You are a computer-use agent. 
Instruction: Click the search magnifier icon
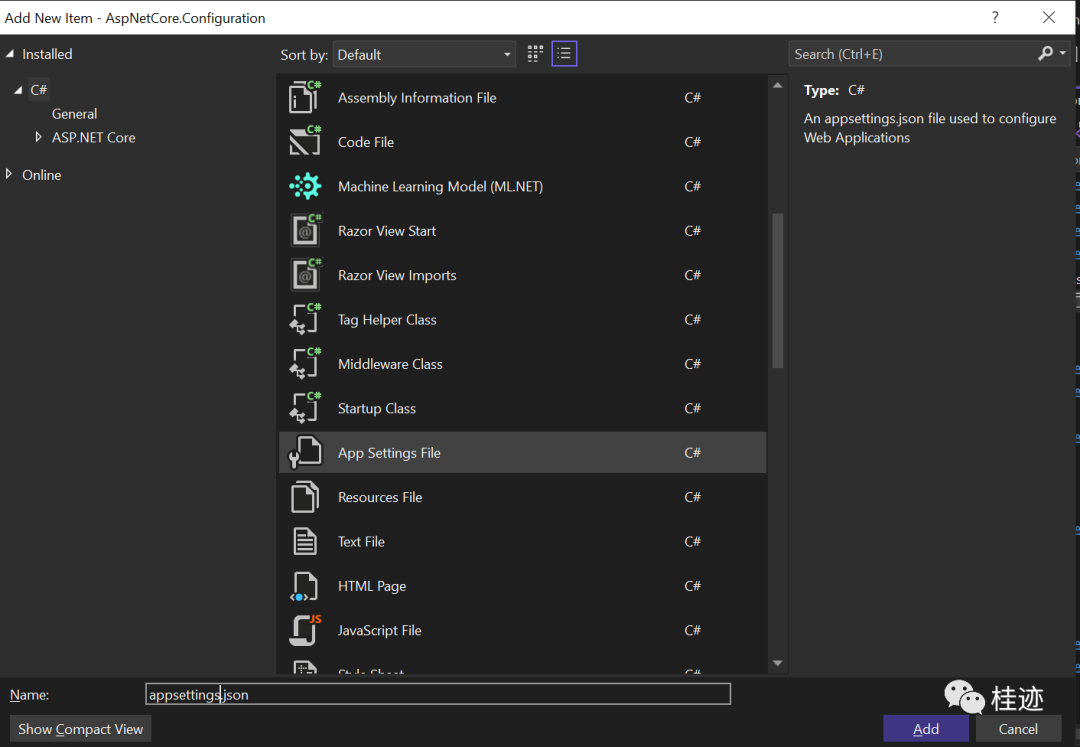coord(1045,54)
